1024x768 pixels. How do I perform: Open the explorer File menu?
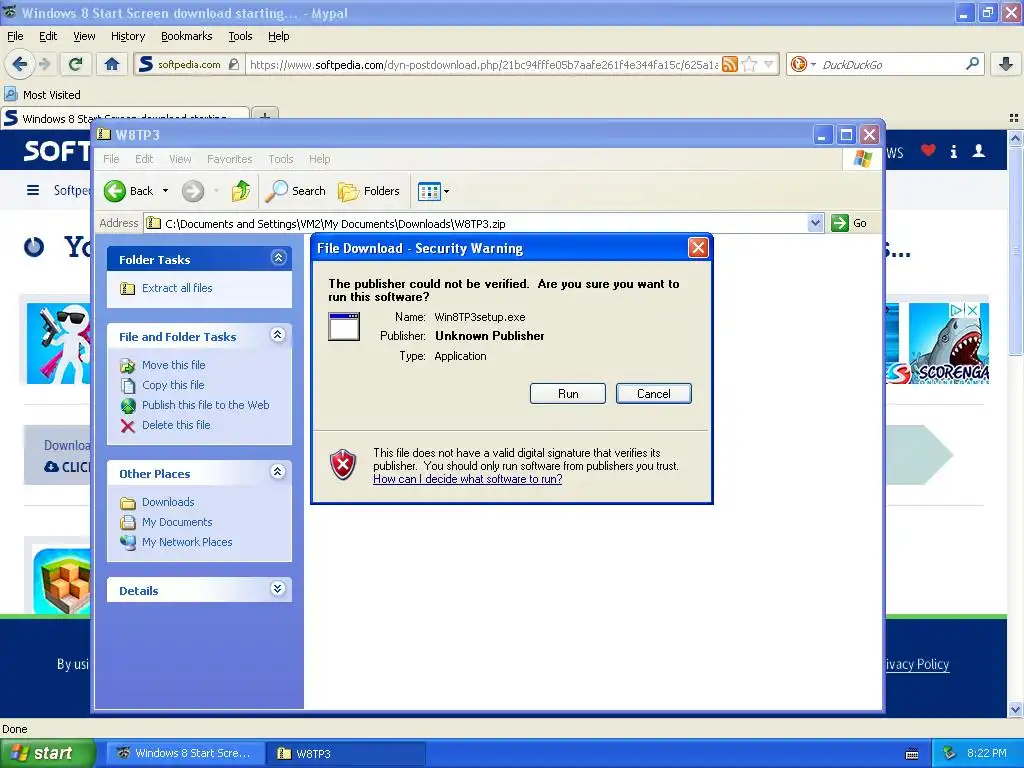[x=111, y=159]
